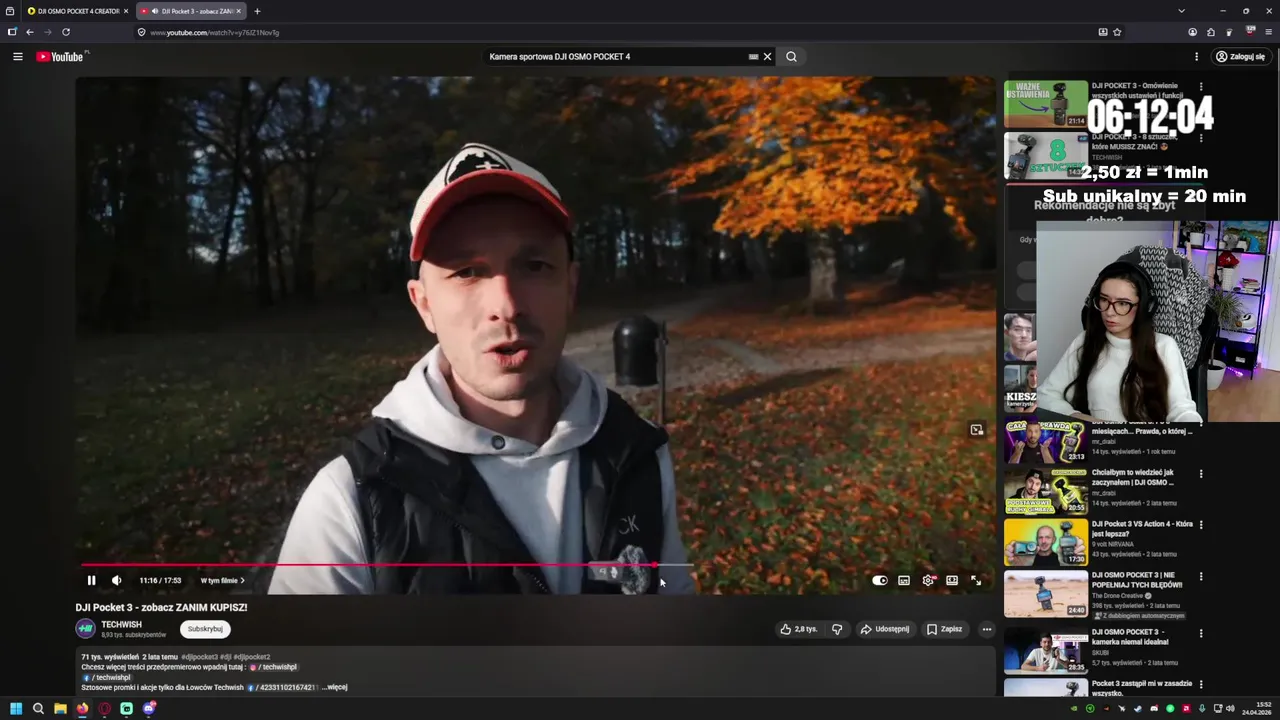The width and height of the screenshot is (1280, 720).
Task: Open the browser tab list dropdown arrow
Action: click(x=1181, y=11)
